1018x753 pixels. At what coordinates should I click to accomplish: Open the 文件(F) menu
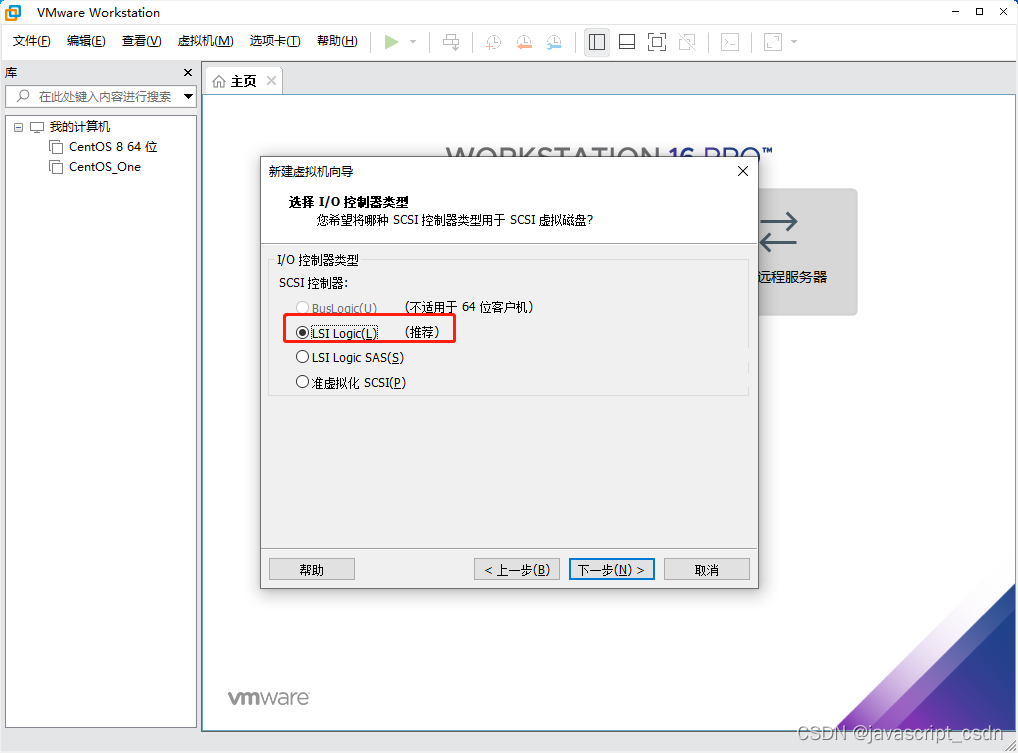pyautogui.click(x=31, y=41)
